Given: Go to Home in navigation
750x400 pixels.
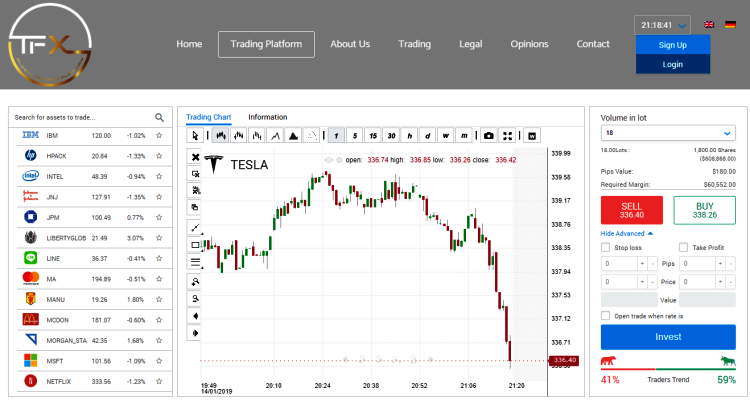Looking at the screenshot, I should (189, 44).
